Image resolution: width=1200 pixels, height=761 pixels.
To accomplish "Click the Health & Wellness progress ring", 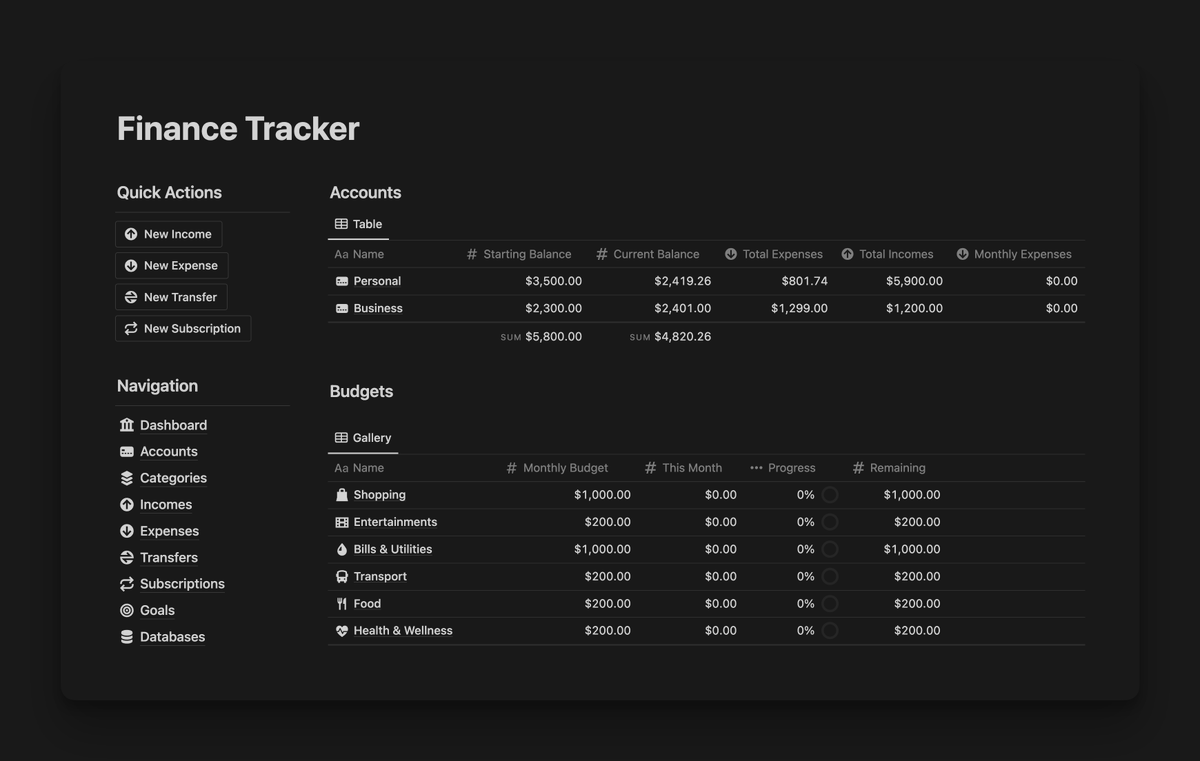I will [x=830, y=631].
